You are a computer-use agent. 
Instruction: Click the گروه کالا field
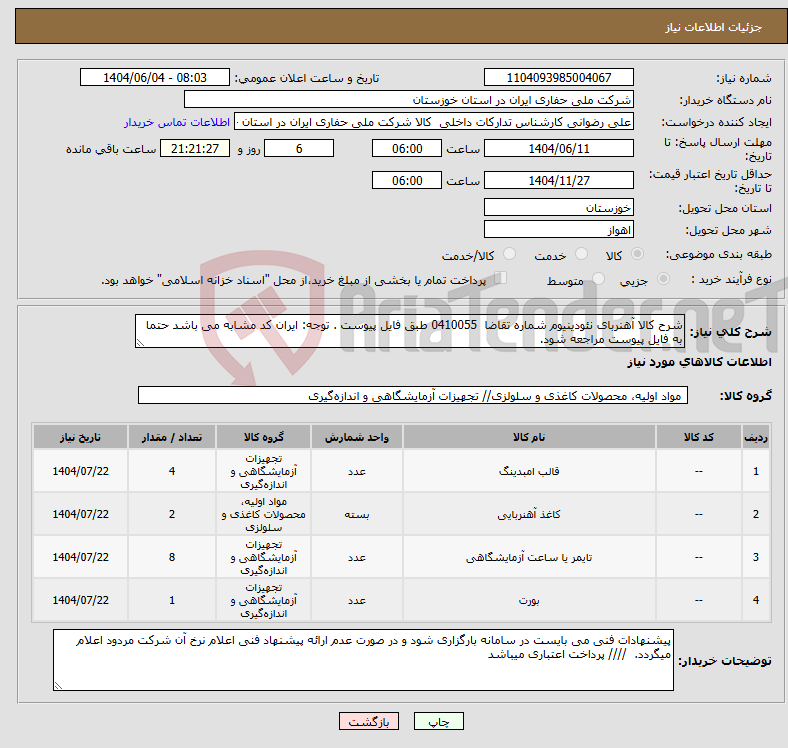click(413, 395)
